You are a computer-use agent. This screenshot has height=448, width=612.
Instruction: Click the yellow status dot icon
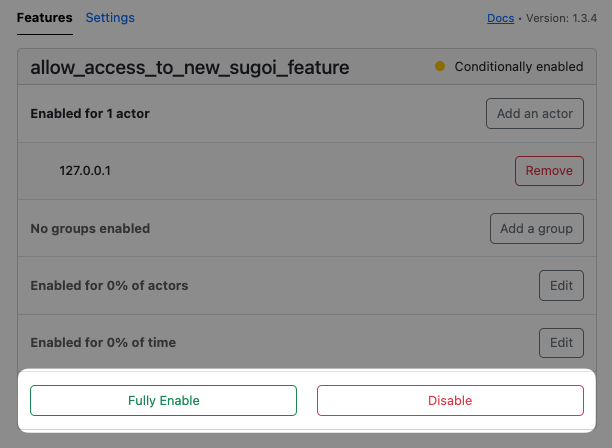pyautogui.click(x=440, y=66)
